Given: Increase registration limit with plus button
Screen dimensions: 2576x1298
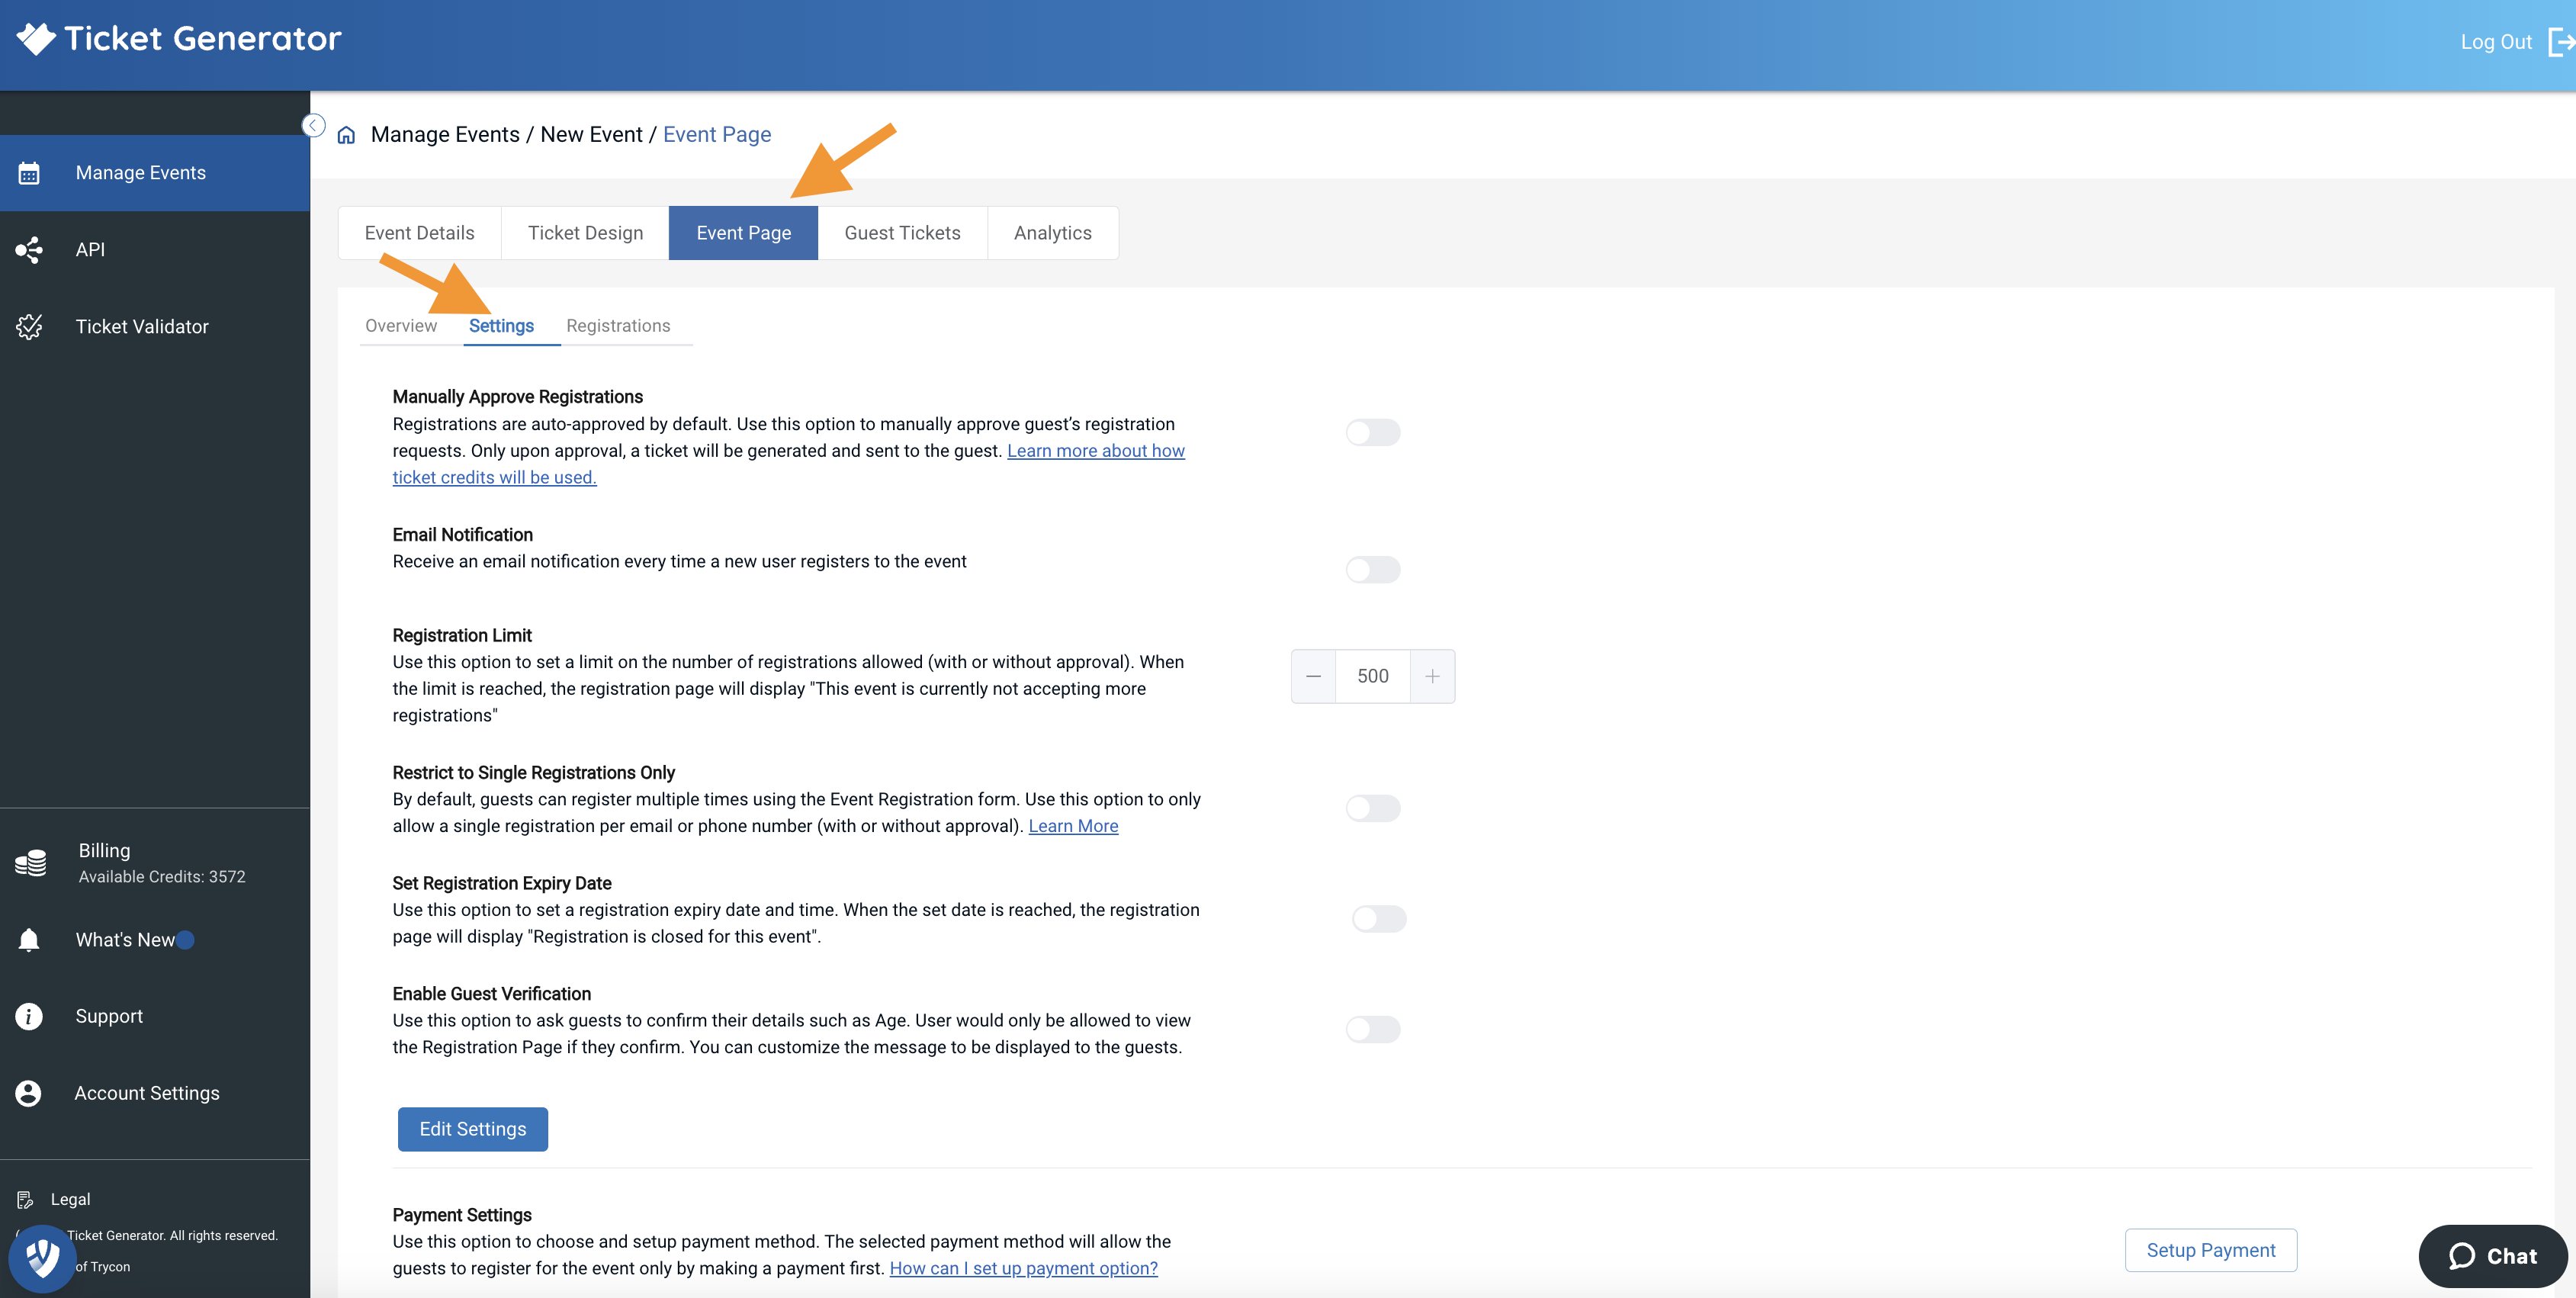Looking at the screenshot, I should [1432, 676].
